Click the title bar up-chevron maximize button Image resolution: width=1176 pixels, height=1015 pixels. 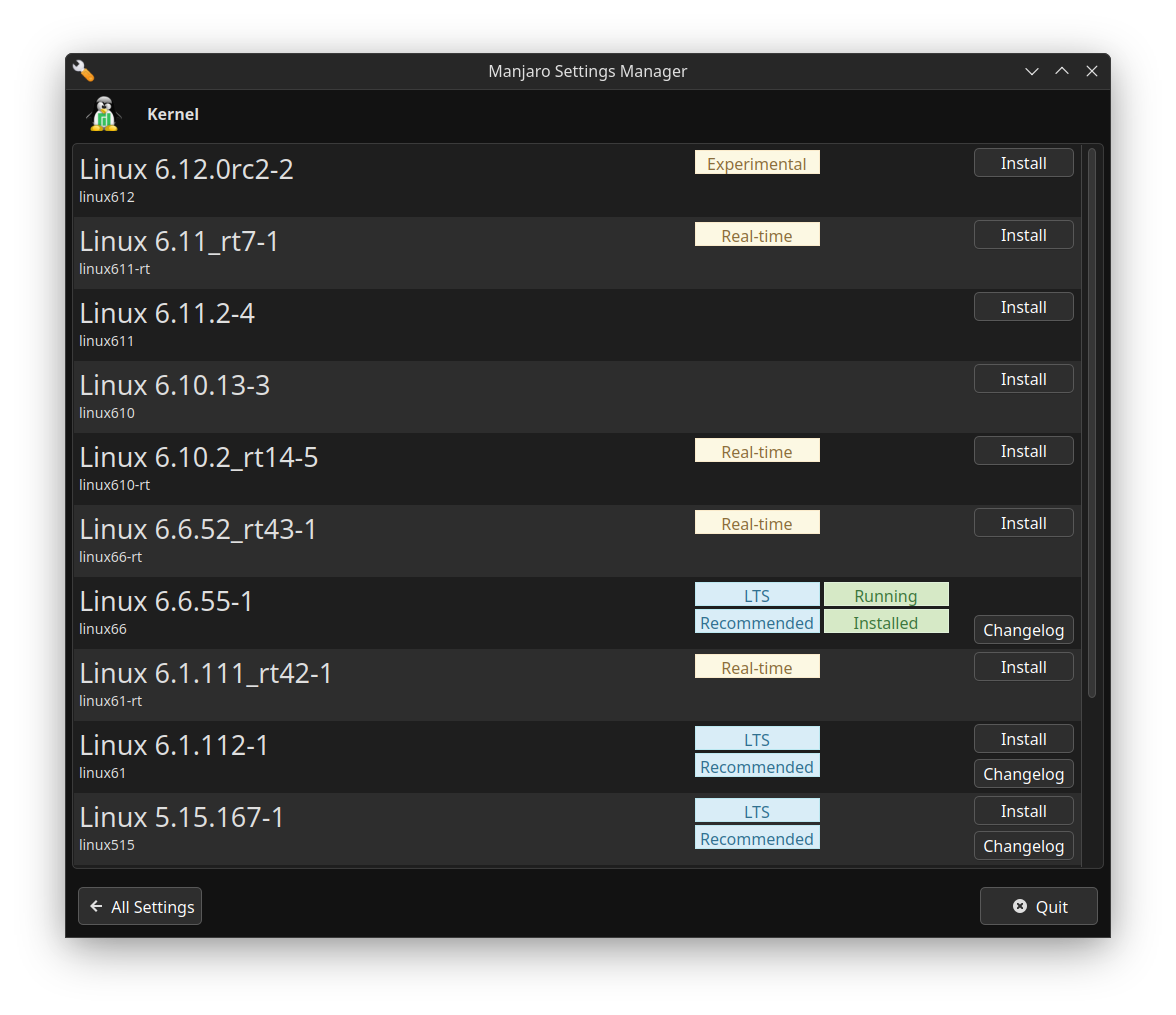pos(1062,71)
